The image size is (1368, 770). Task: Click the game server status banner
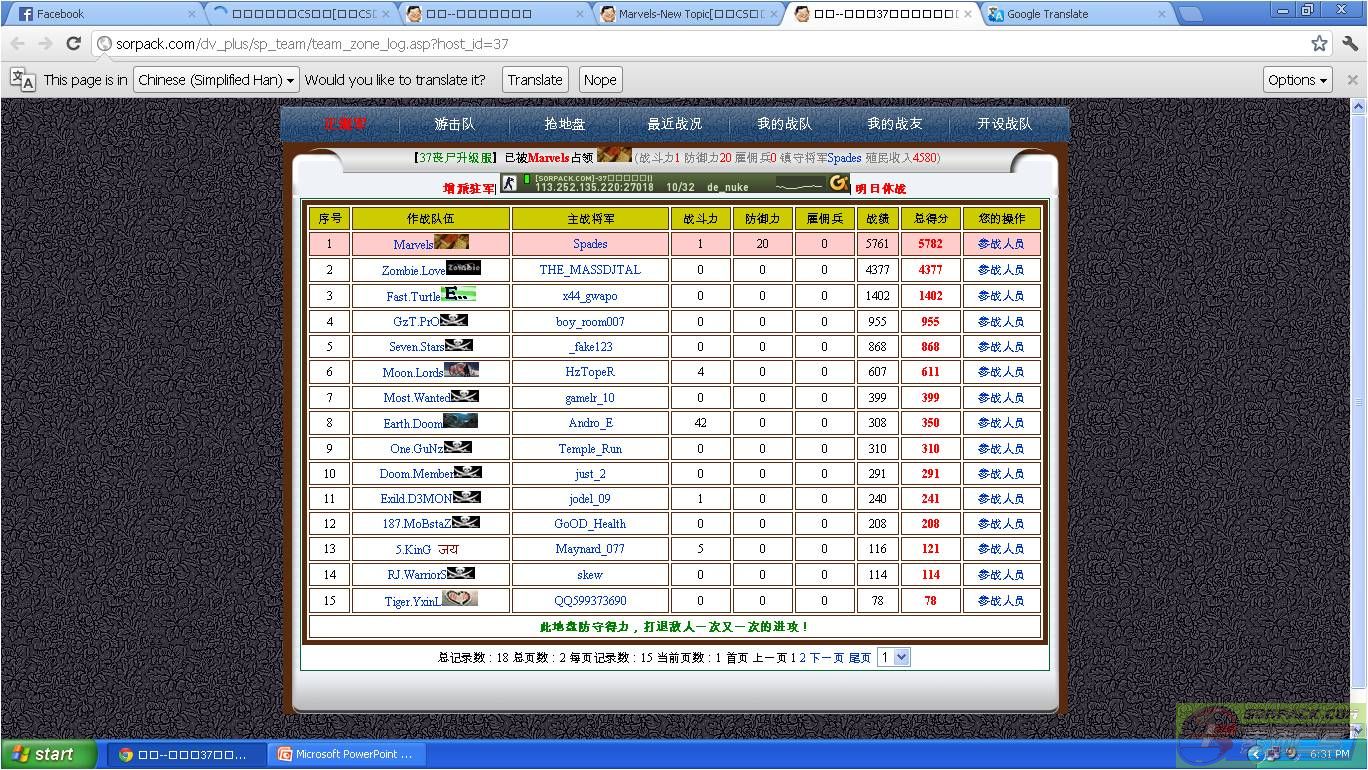[x=675, y=183]
